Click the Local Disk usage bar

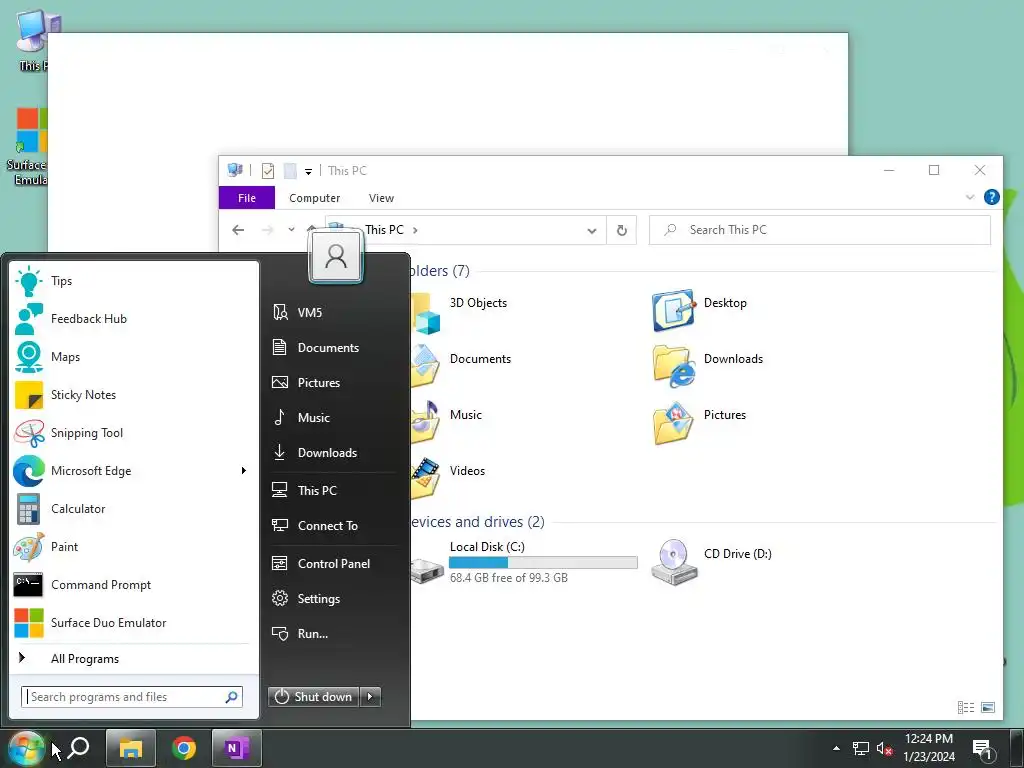point(543,562)
